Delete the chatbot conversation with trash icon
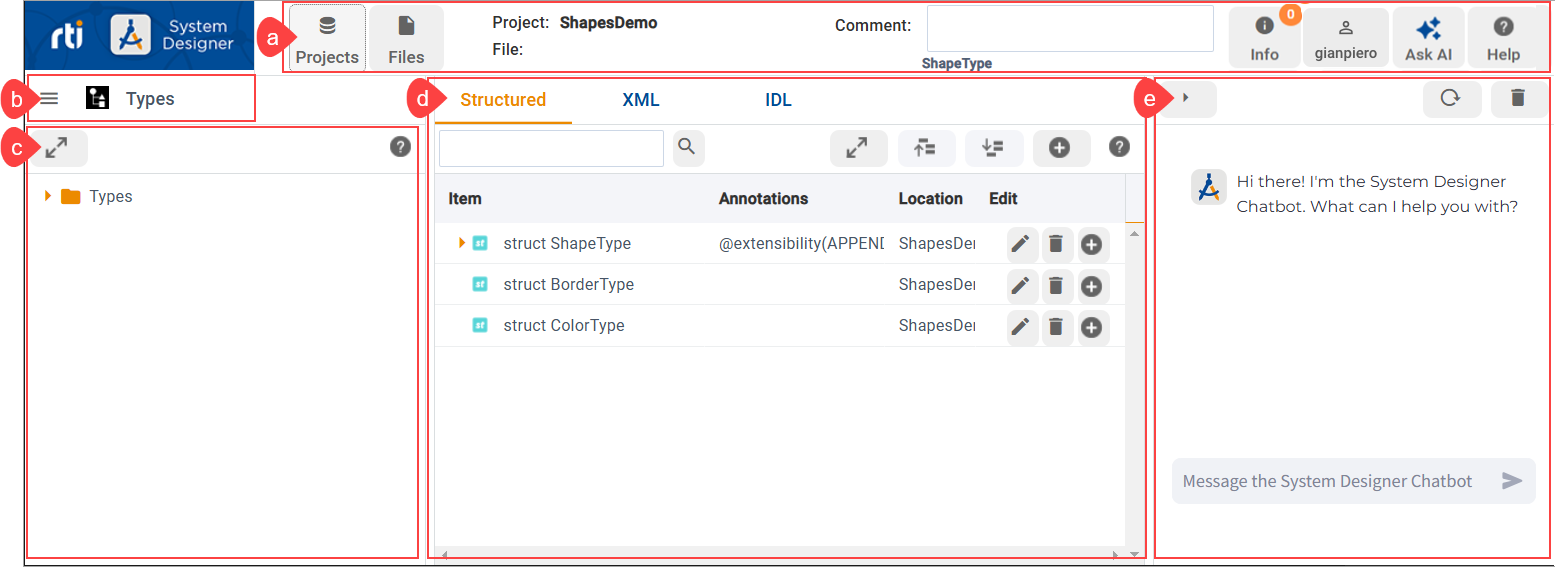This screenshot has height=567, width=1555. coord(1517,99)
